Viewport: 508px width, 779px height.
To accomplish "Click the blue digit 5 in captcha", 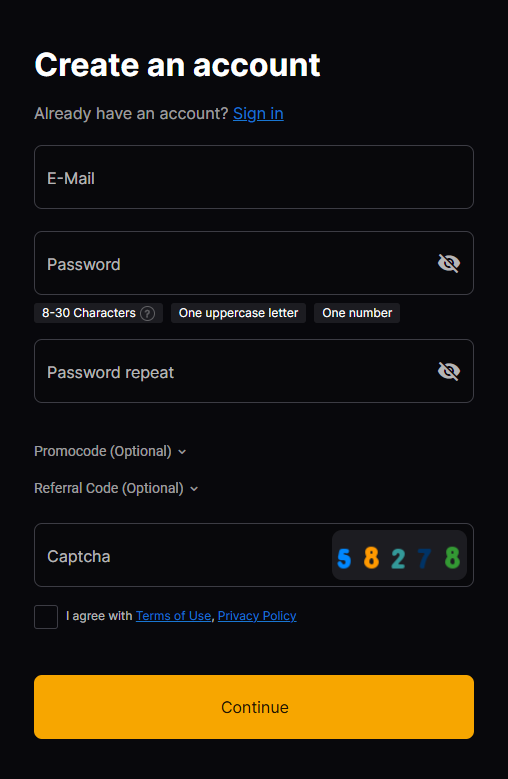I will [x=344, y=558].
